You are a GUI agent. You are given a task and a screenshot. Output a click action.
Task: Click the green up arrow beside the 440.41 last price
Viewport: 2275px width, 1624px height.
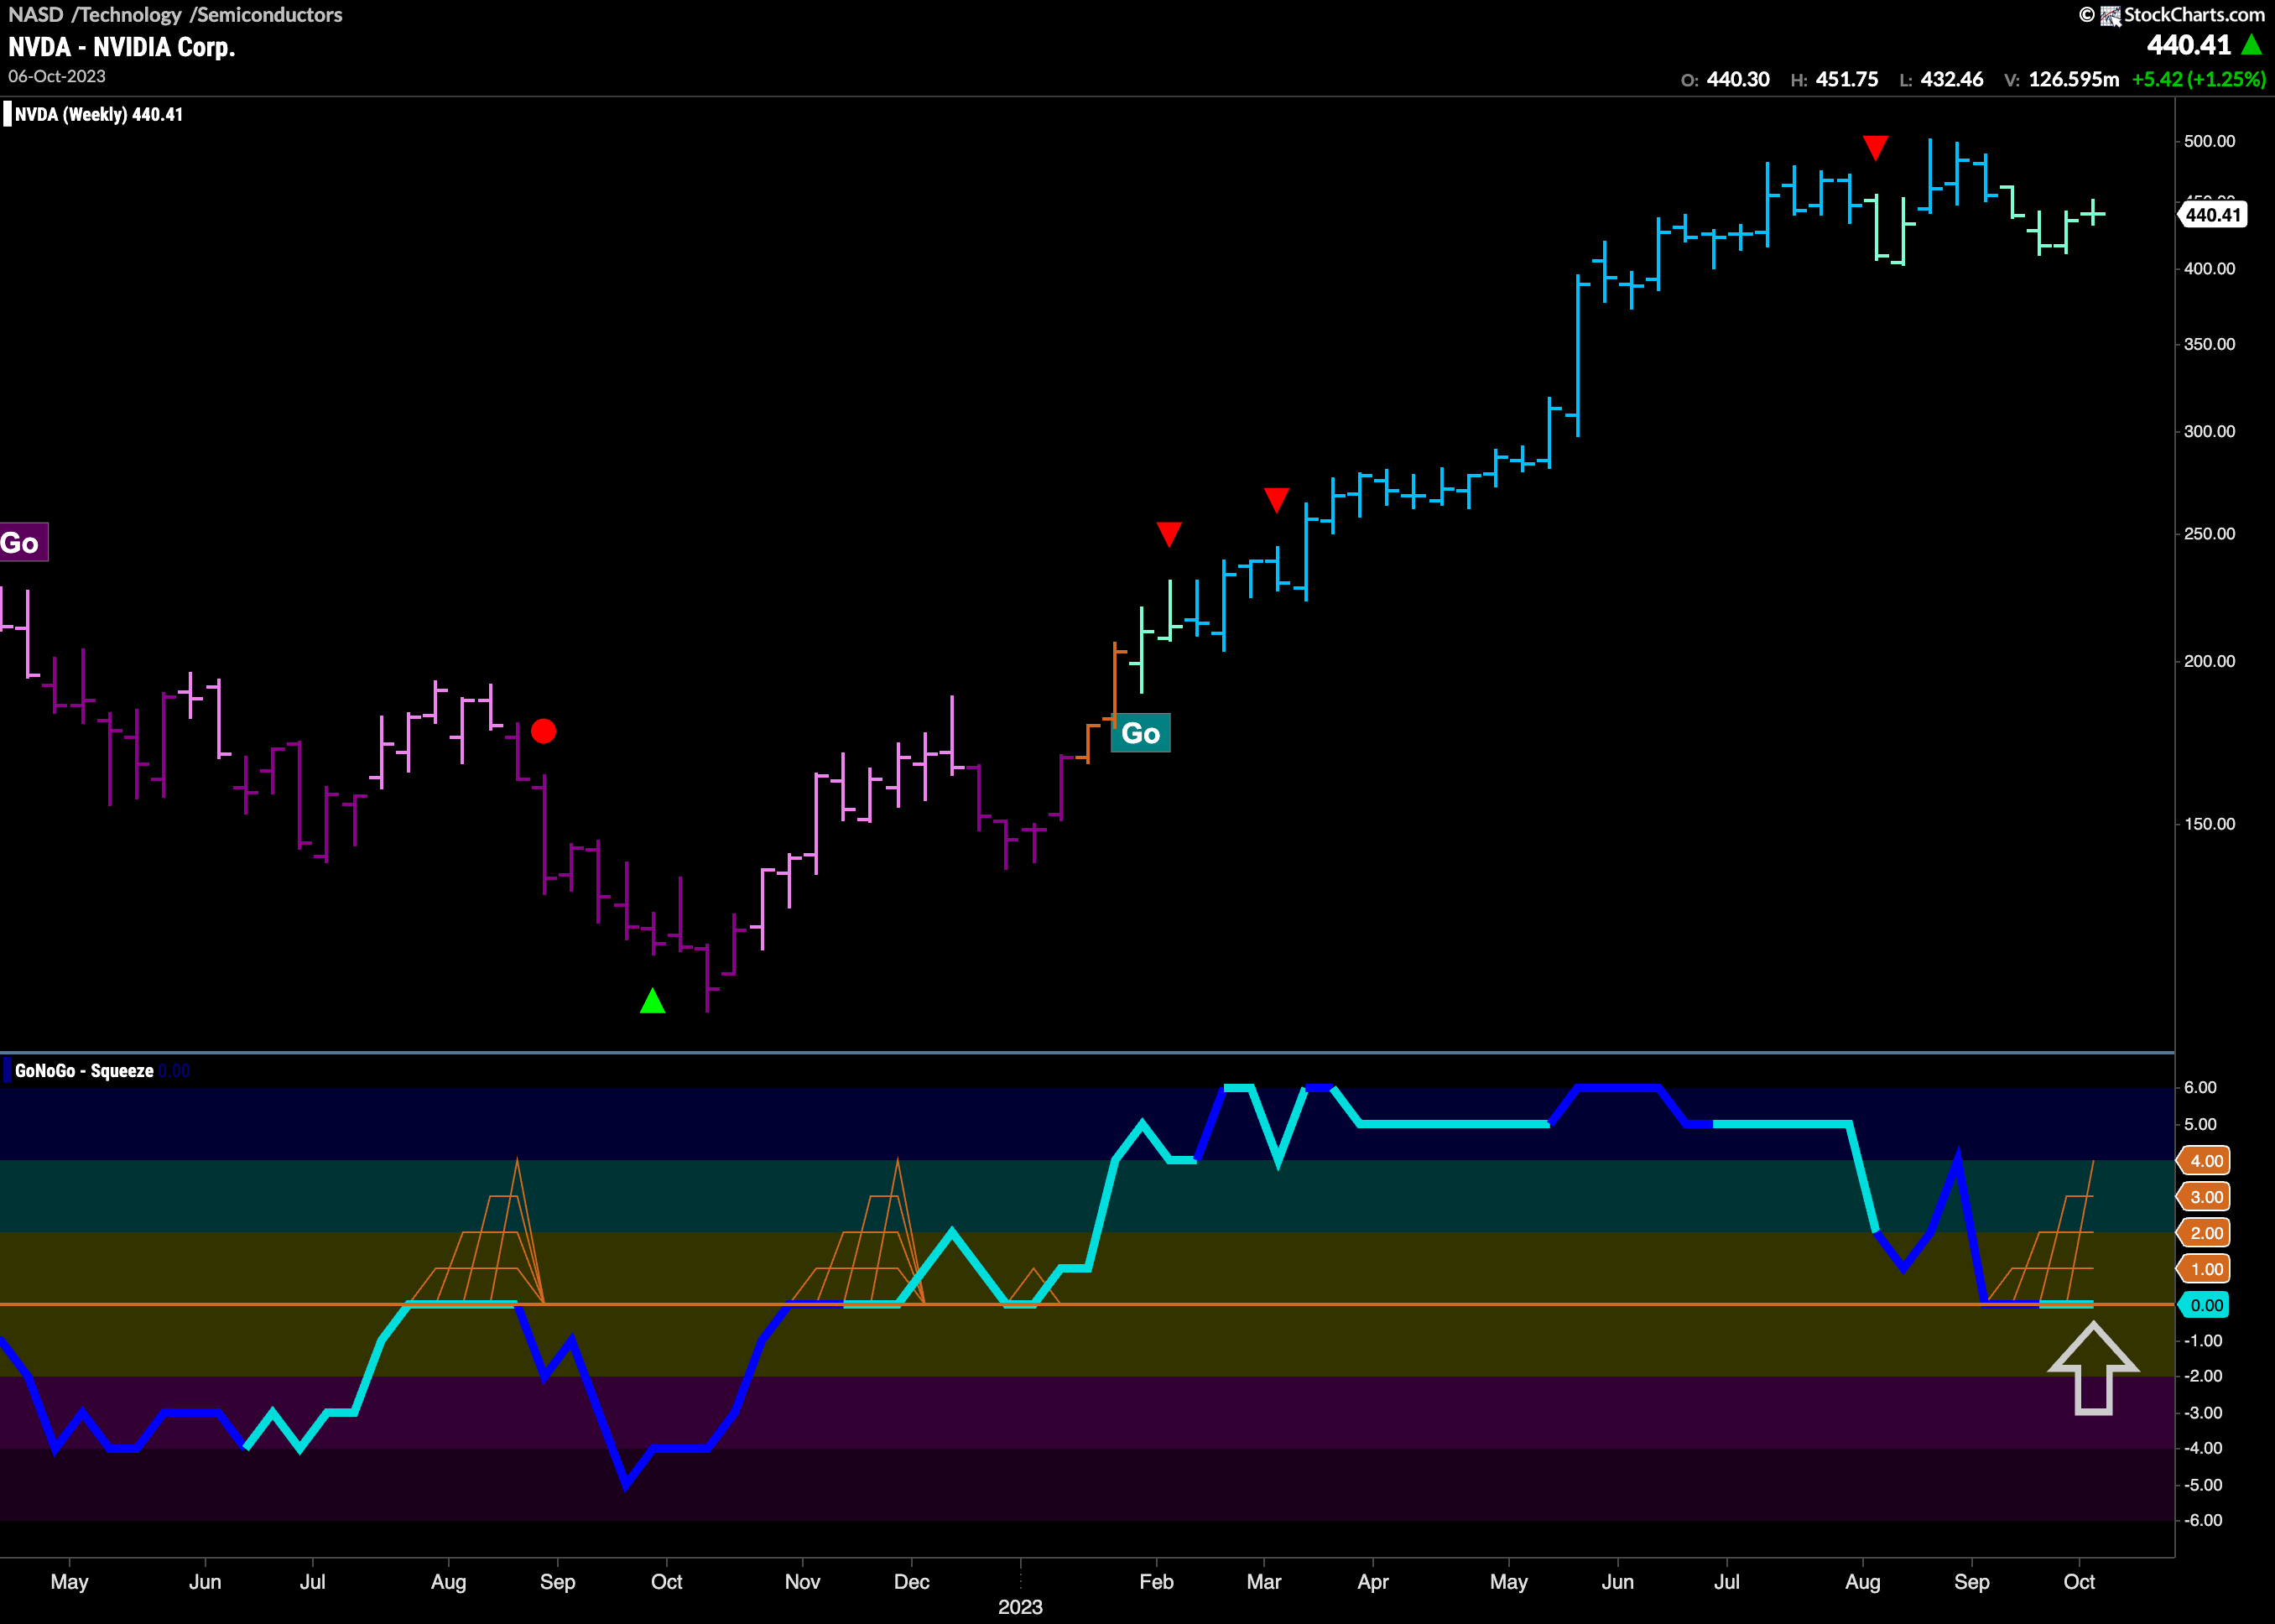(x=2251, y=45)
